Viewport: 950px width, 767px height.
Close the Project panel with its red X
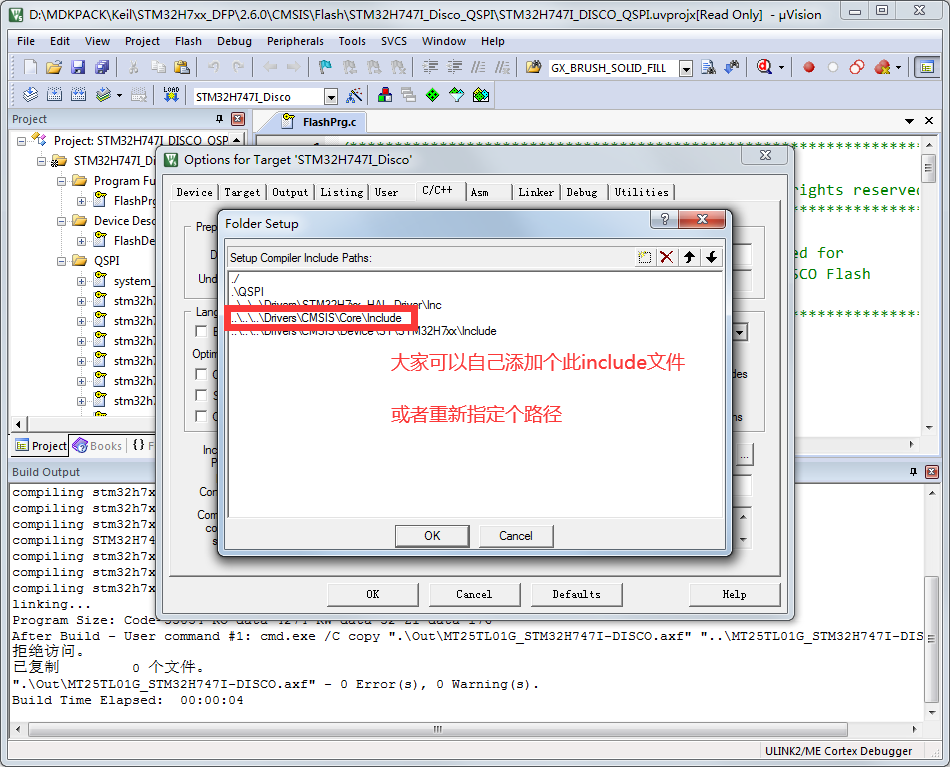point(238,119)
